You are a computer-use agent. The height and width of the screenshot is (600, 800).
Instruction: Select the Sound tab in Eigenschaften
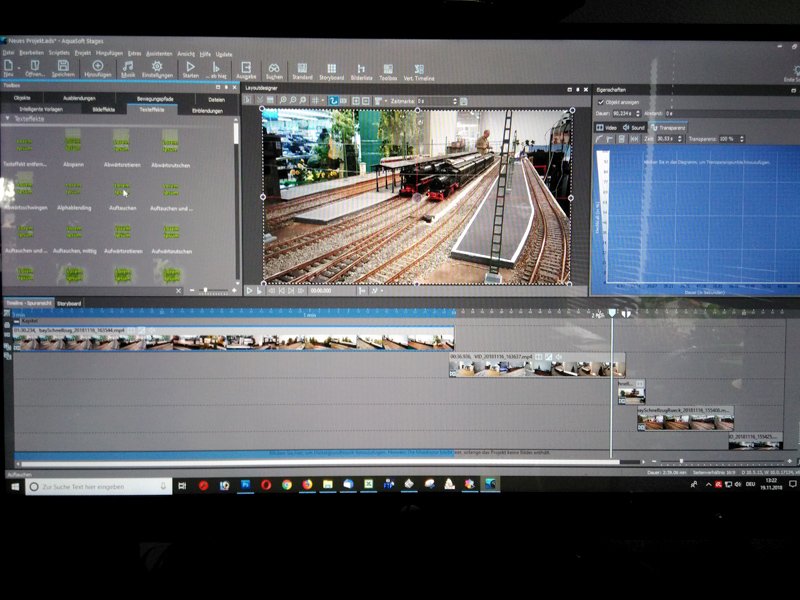(634, 127)
